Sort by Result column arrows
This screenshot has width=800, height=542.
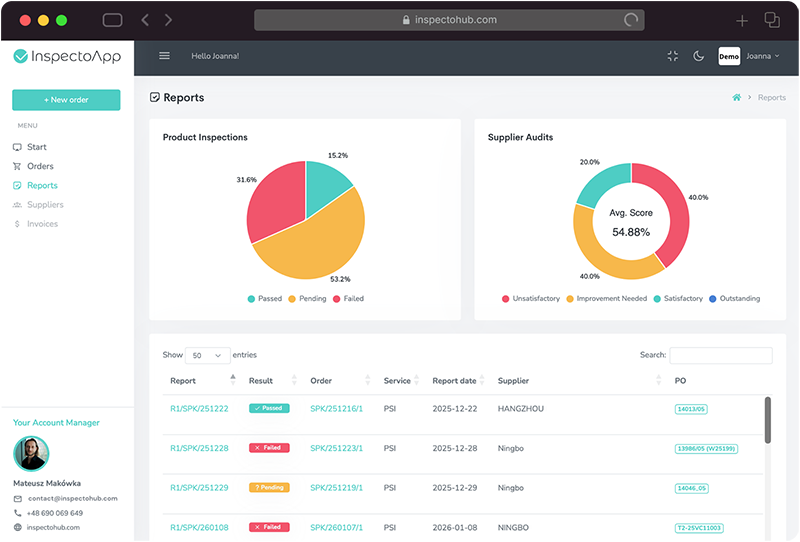pyautogui.click(x=294, y=380)
